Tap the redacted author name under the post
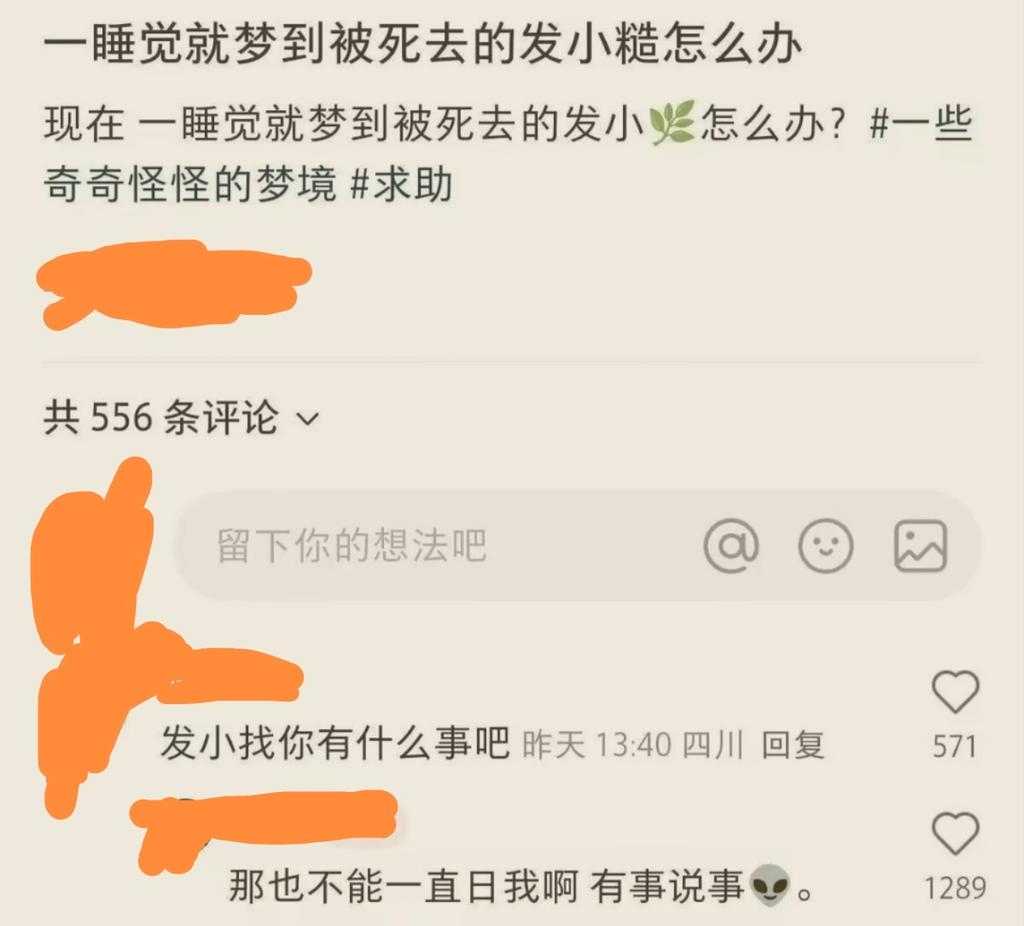The height and width of the screenshot is (926, 1024). (173, 283)
